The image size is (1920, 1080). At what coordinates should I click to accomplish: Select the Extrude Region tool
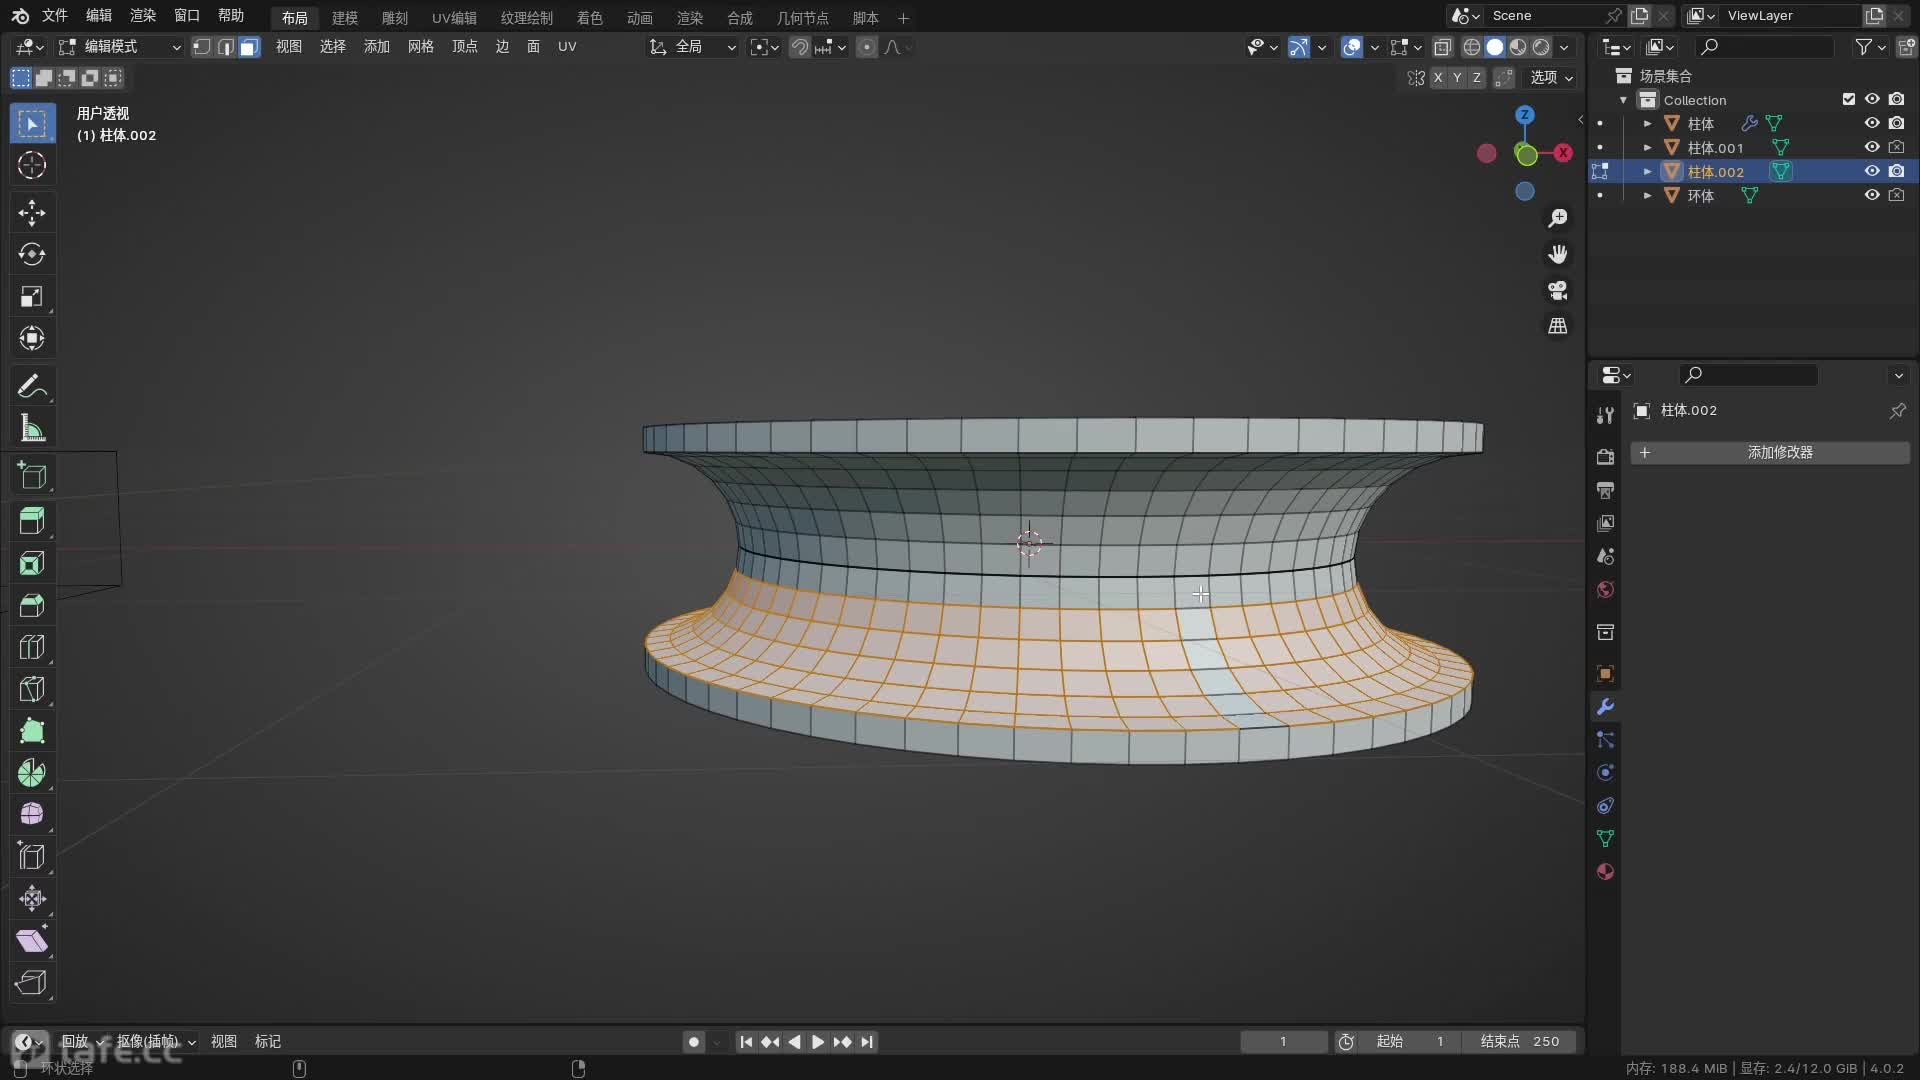[32, 521]
